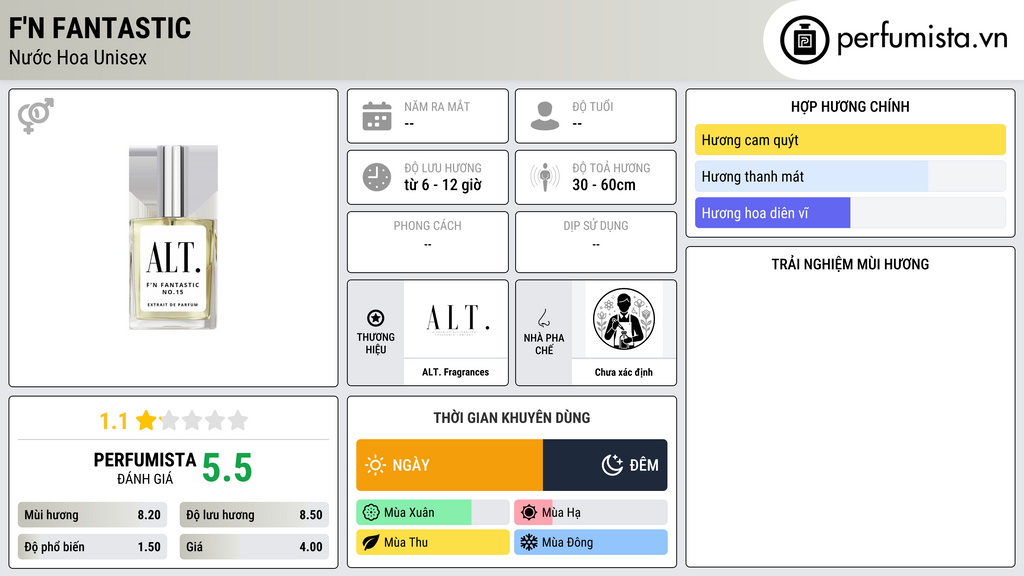Viewport: 1024px width, 576px height.
Task: Click the 30 - 60cm value
Action: 603,185
